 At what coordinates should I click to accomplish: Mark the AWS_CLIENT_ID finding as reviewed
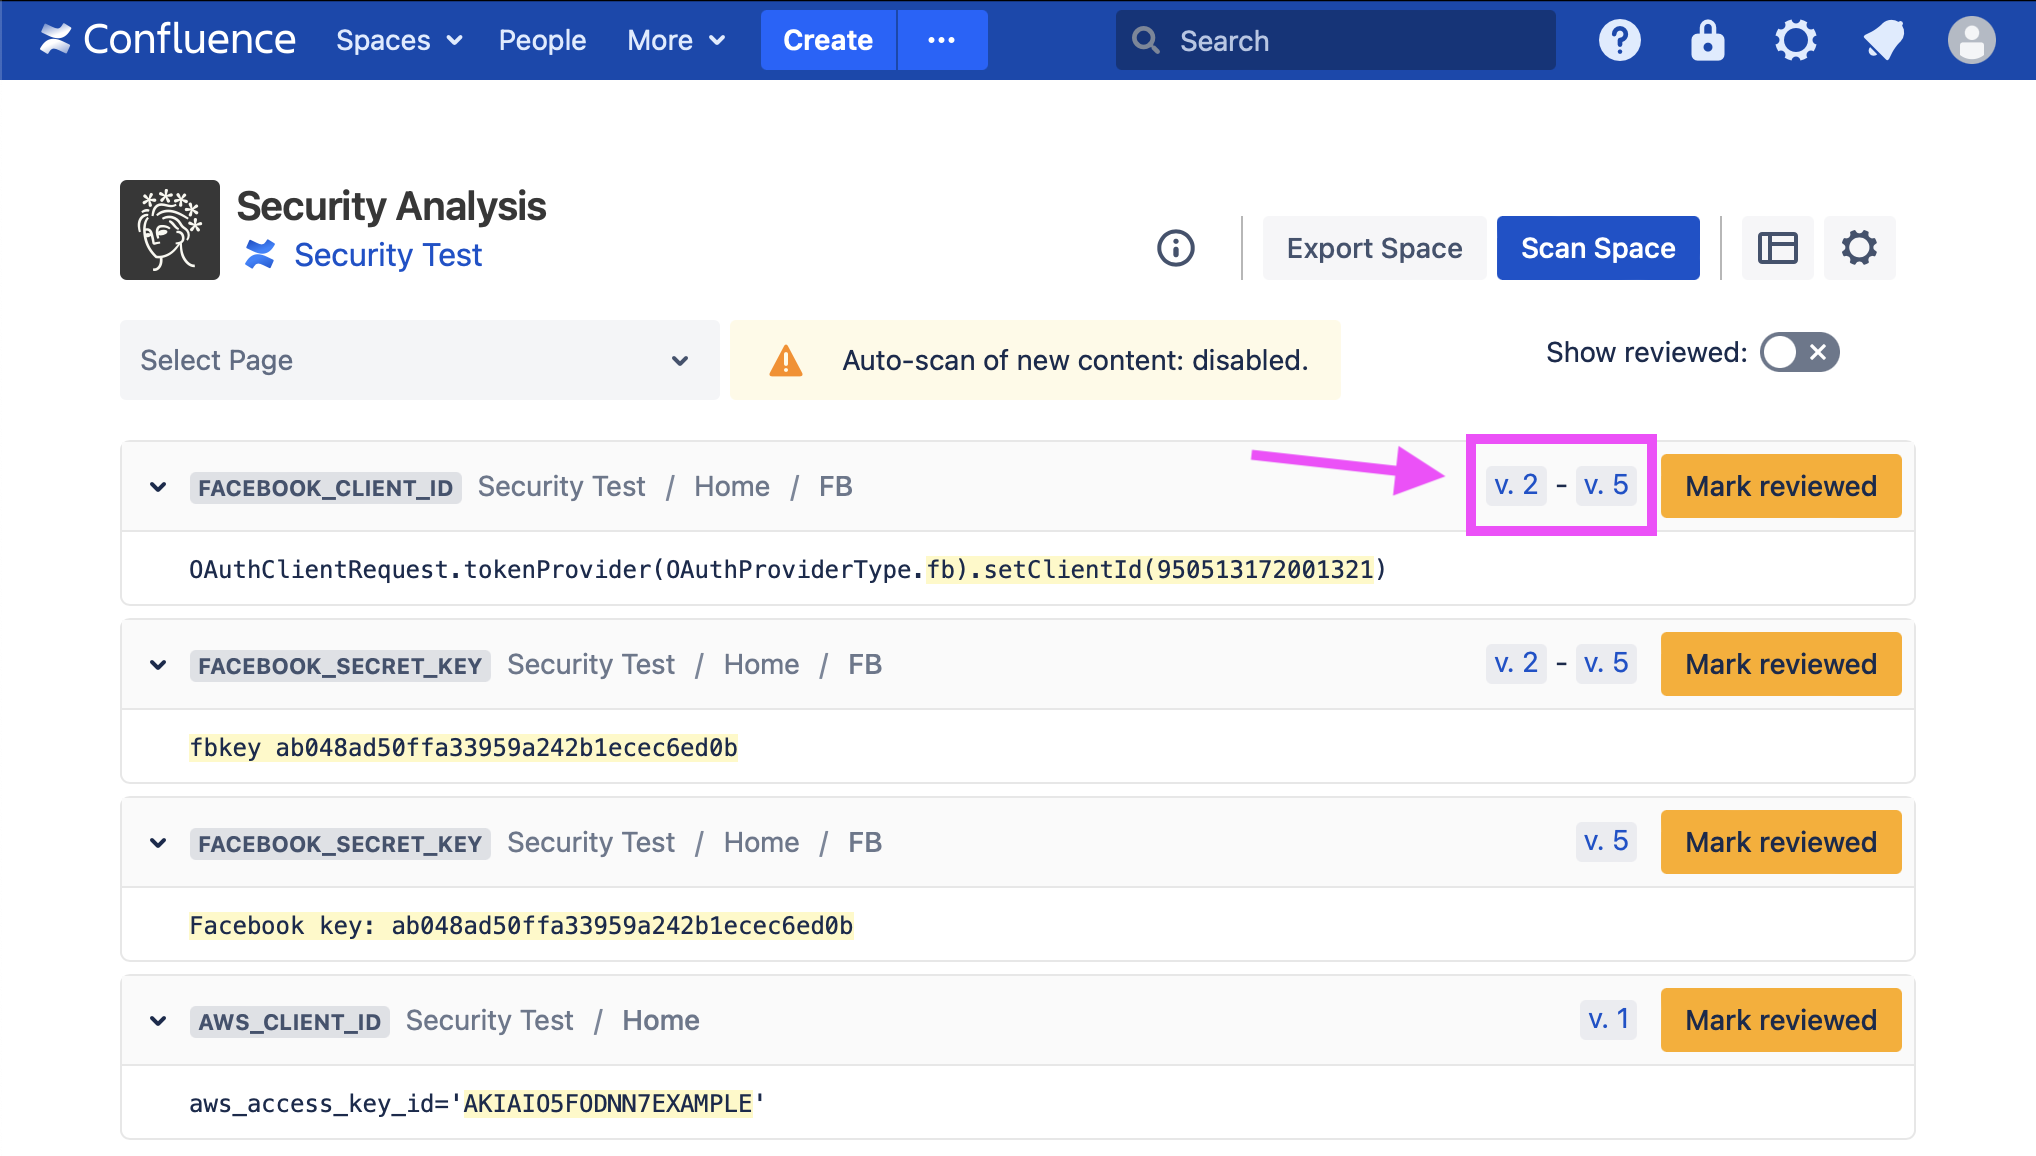1780,1020
